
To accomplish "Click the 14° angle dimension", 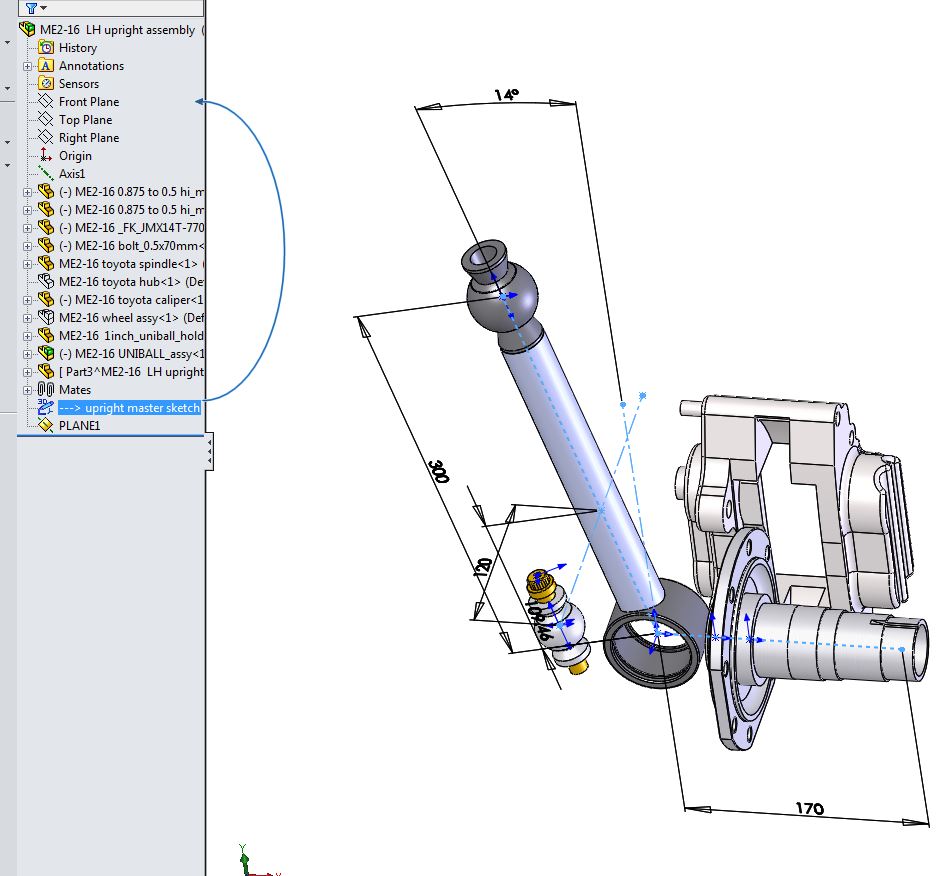I will pyautogui.click(x=507, y=95).
